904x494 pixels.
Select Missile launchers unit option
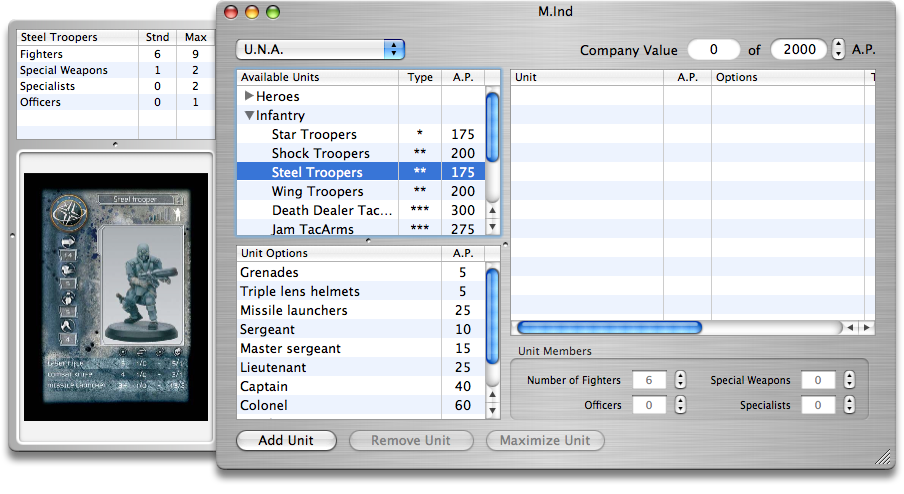(293, 311)
